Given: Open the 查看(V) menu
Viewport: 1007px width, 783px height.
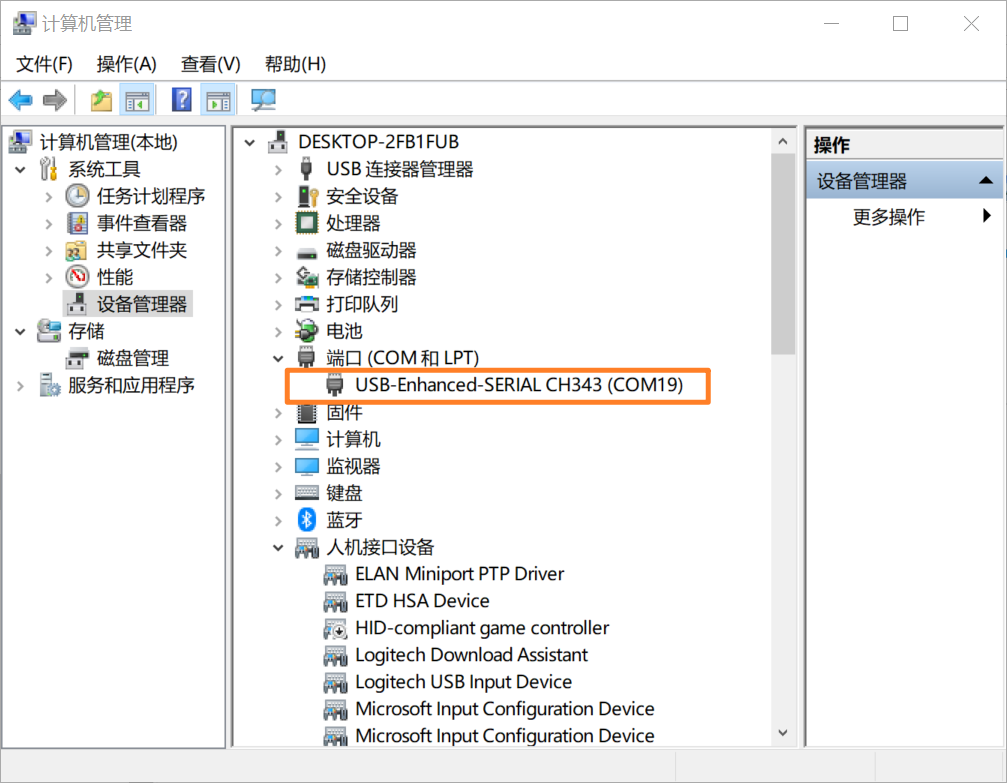Looking at the screenshot, I should [x=209, y=63].
